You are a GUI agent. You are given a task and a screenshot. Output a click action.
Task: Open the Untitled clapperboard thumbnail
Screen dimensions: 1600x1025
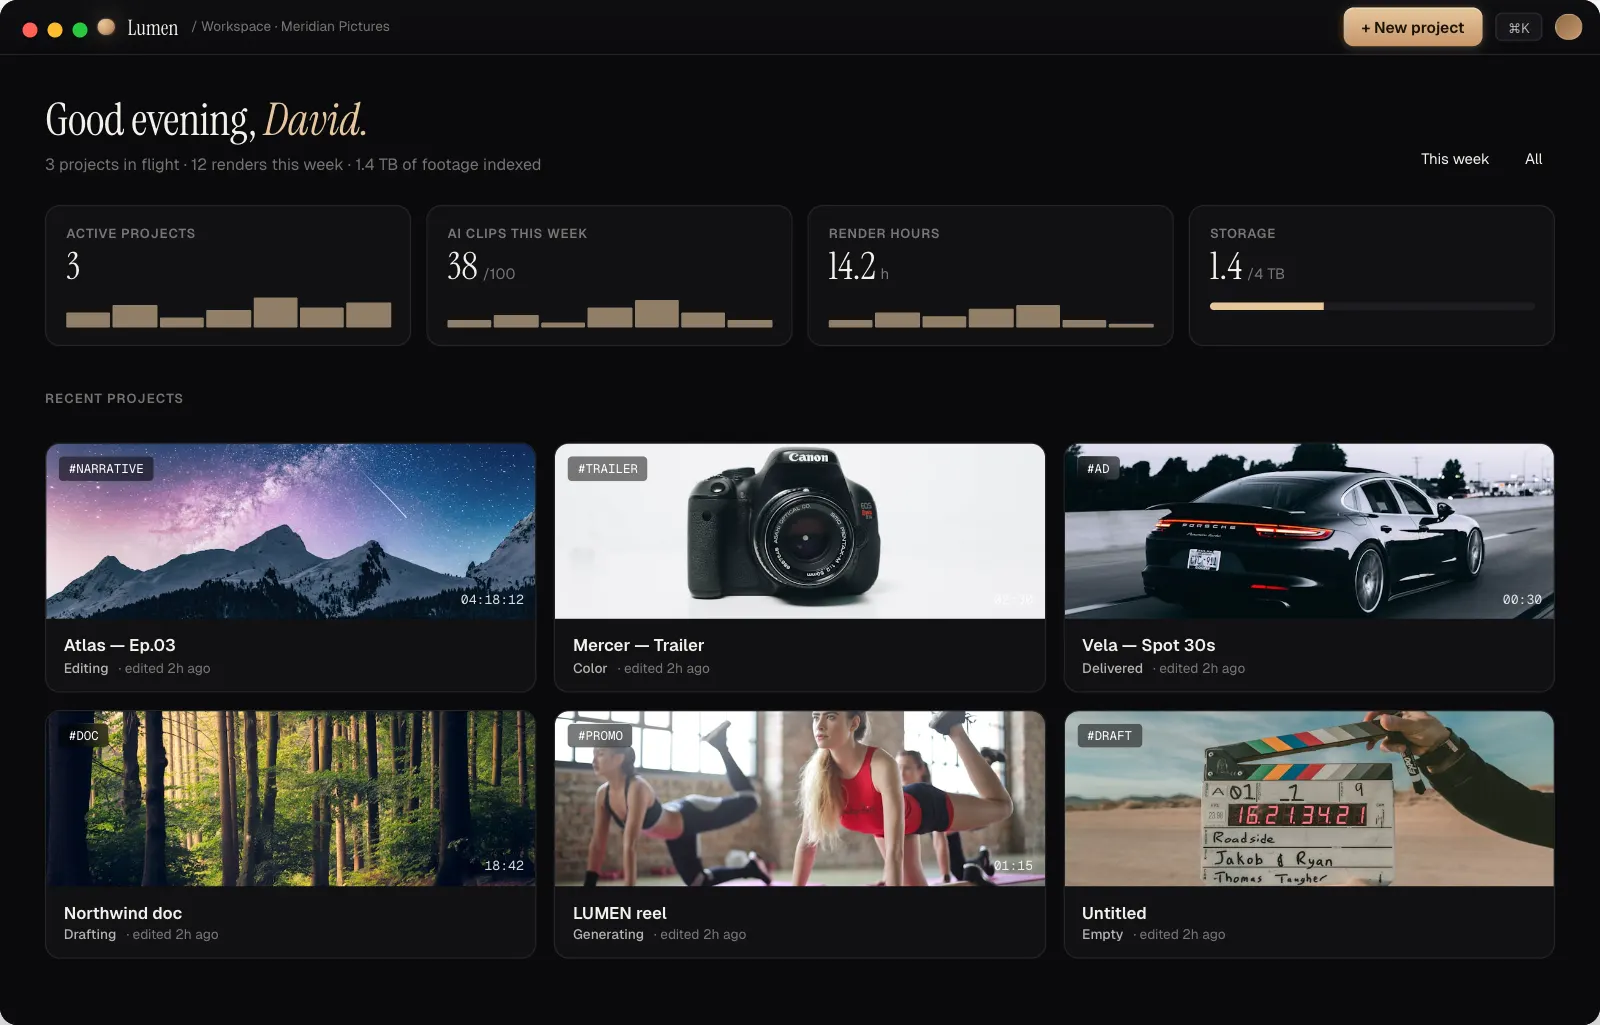pyautogui.click(x=1309, y=799)
